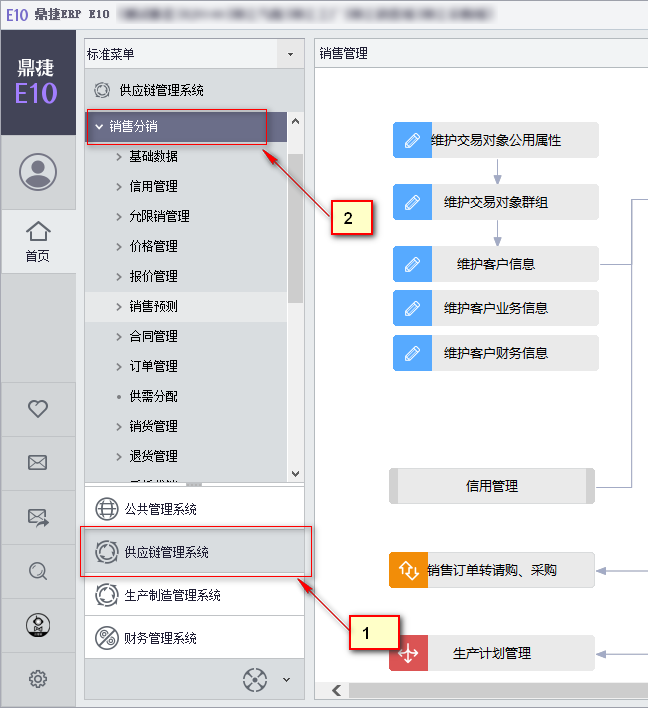Expand 订单管理 in the menu tree
Viewport: 648px width, 708px height.
(120, 367)
